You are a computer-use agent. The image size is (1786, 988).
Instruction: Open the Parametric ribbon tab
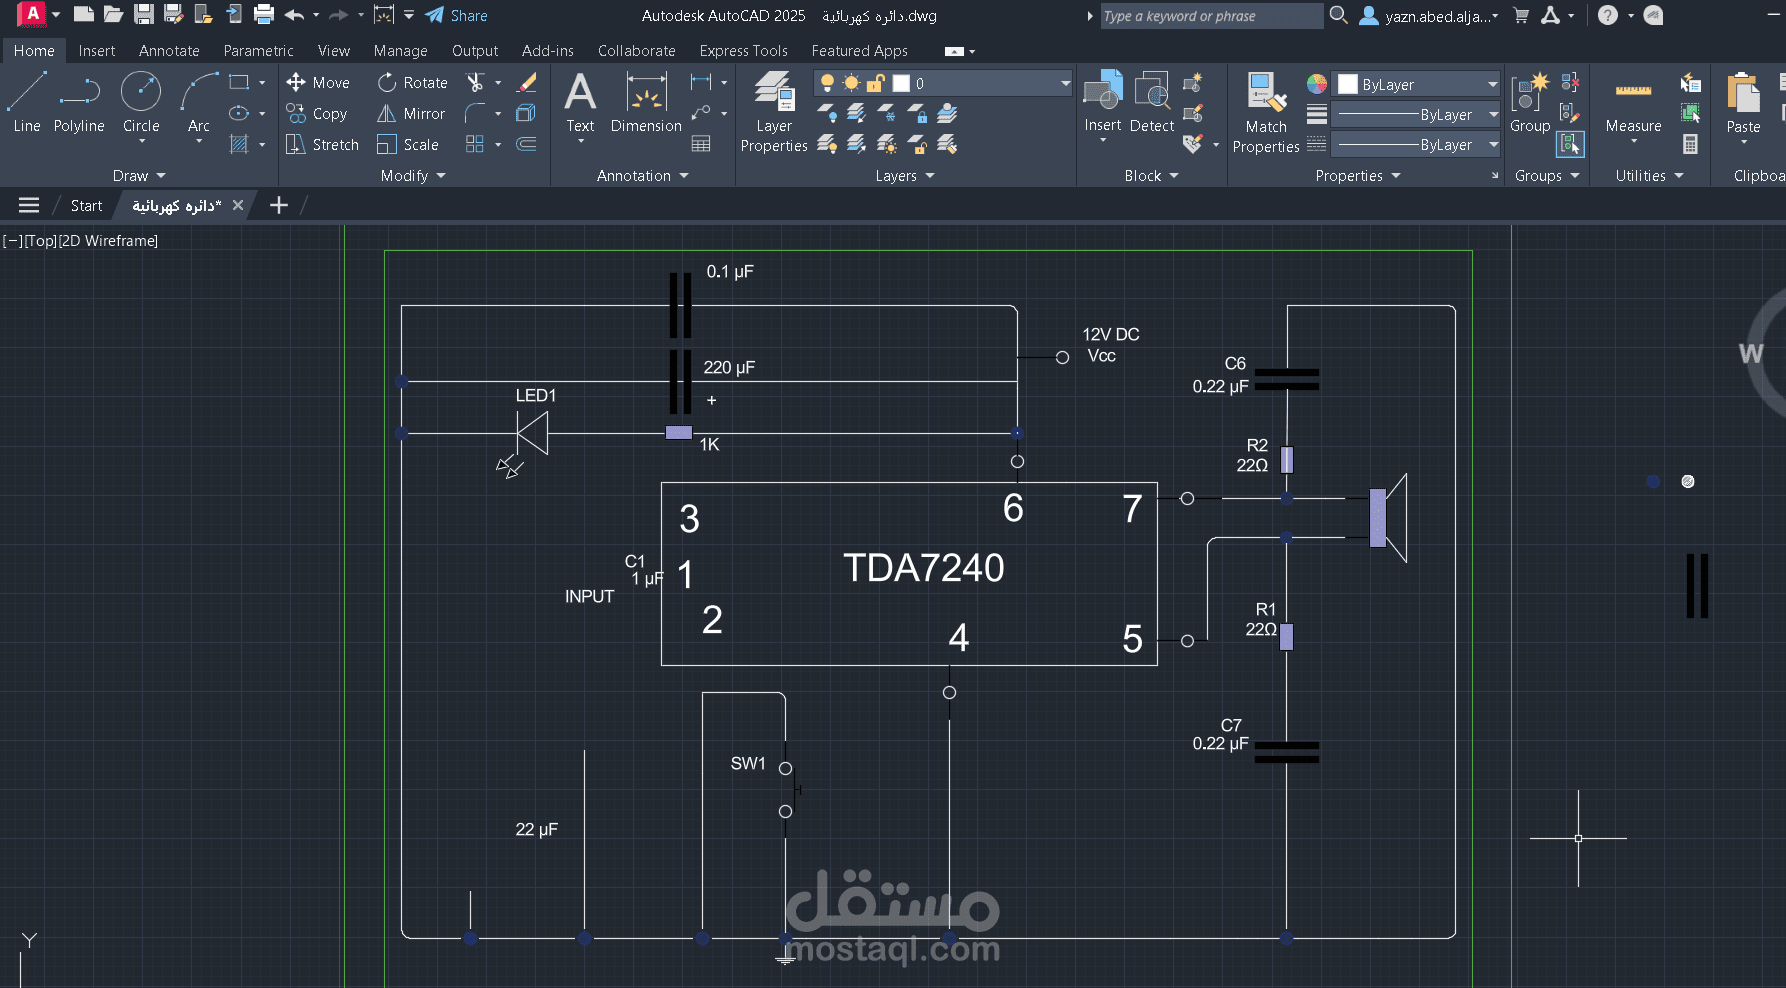(x=258, y=50)
